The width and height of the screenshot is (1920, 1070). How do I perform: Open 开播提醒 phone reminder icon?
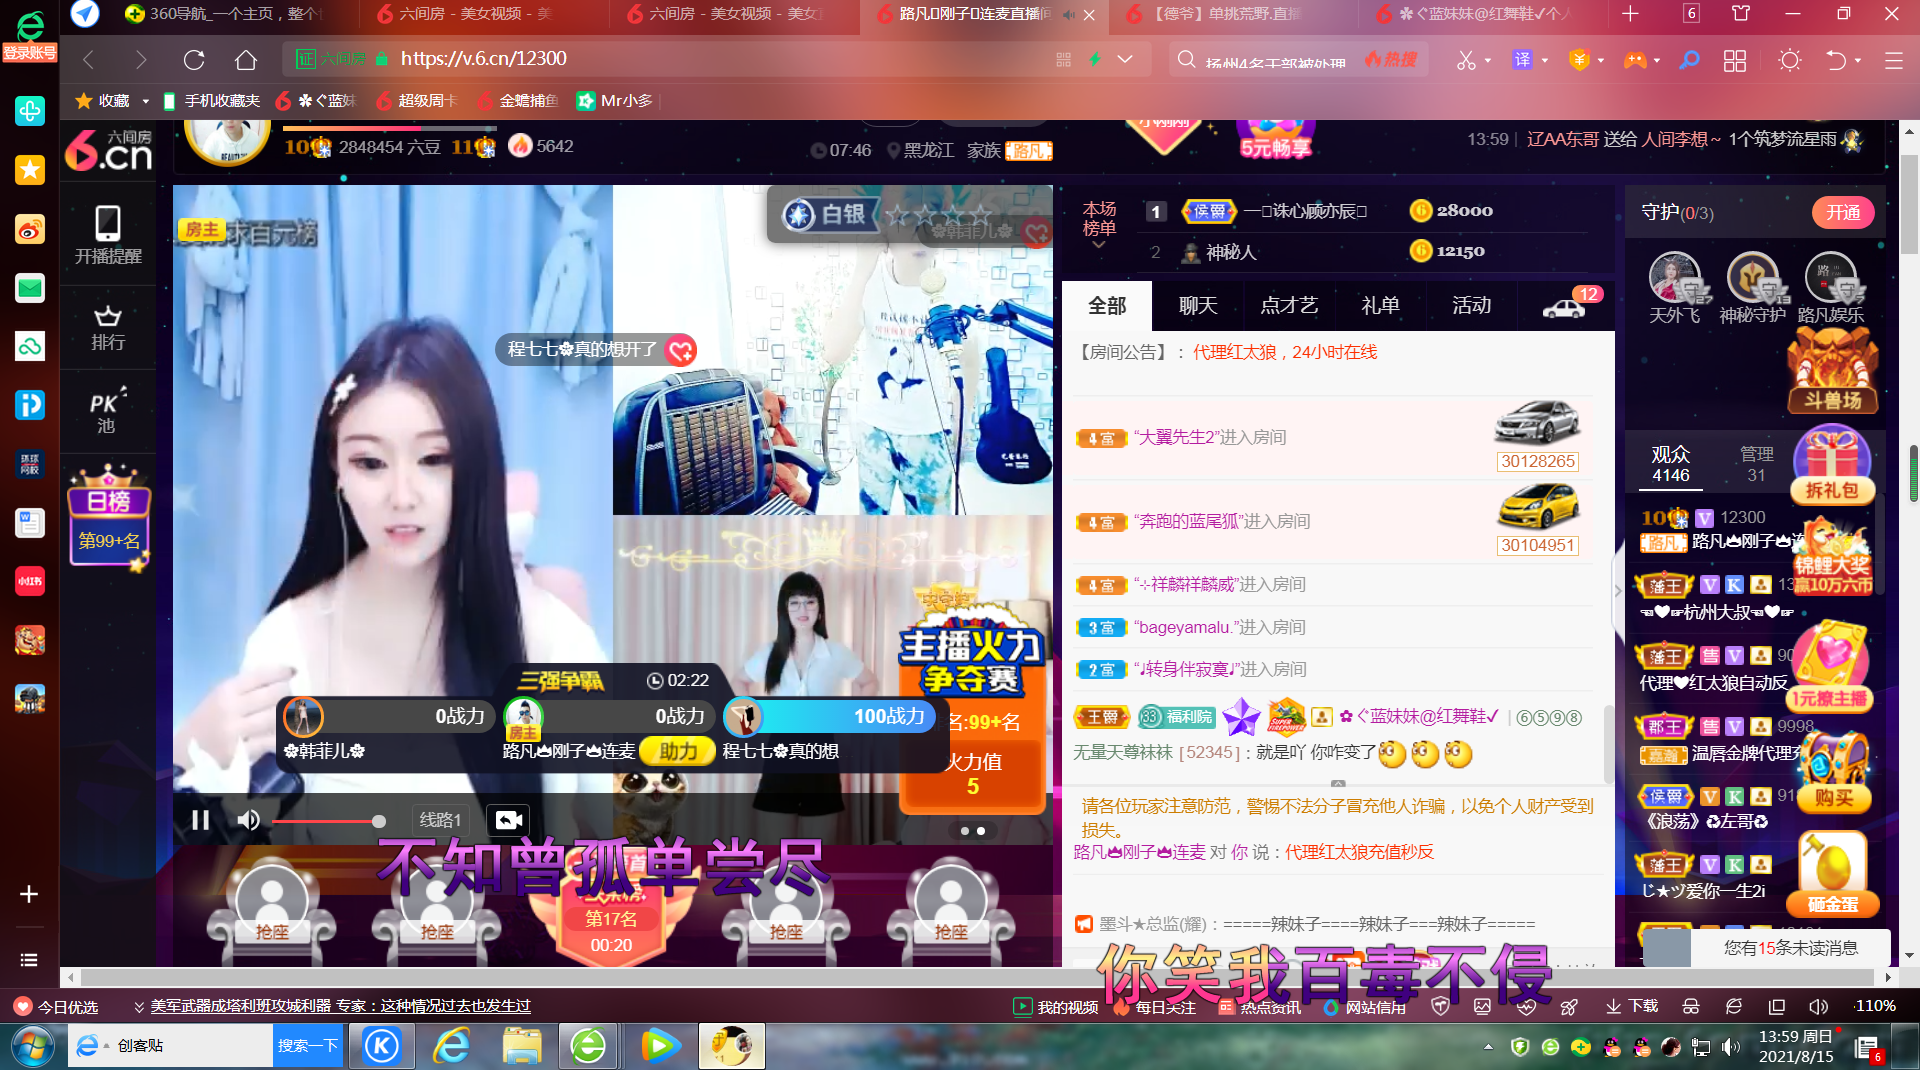pos(108,236)
